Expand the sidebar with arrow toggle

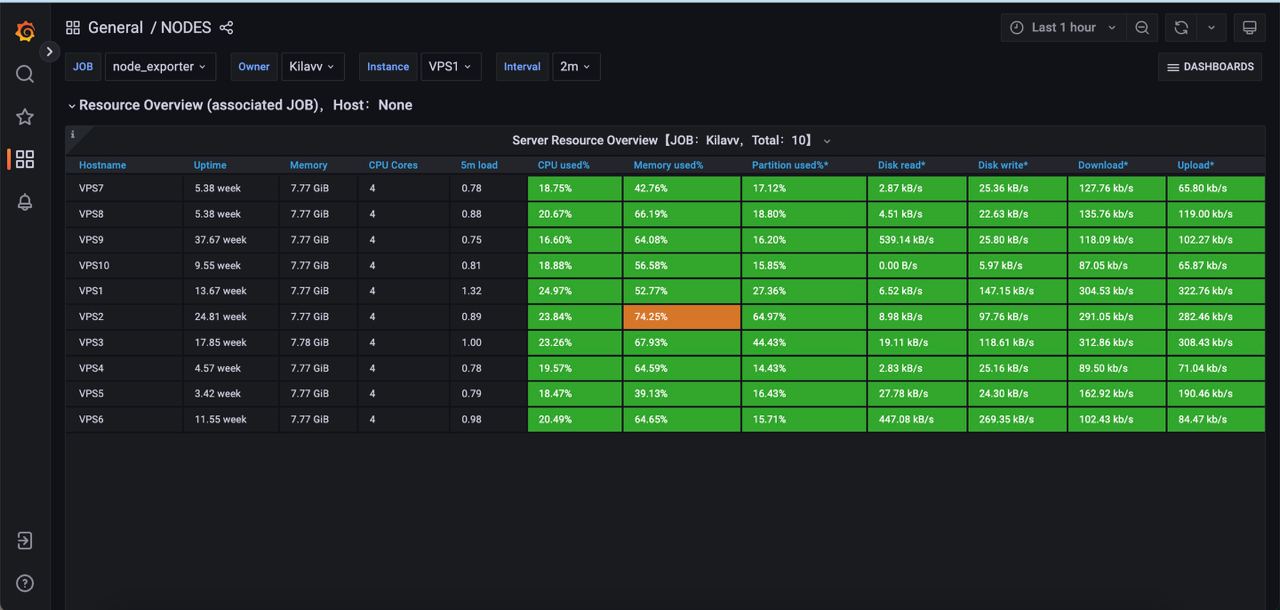click(49, 51)
